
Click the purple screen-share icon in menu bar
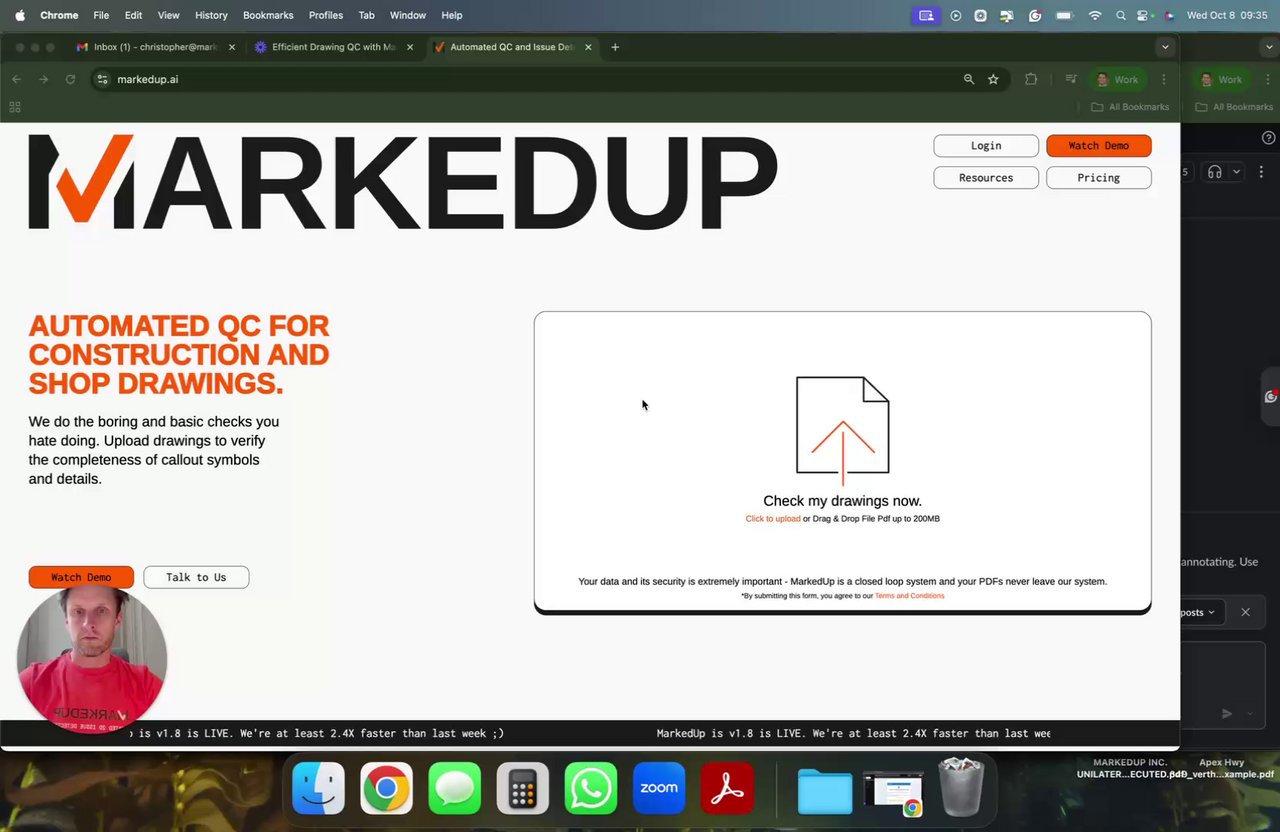(926, 15)
